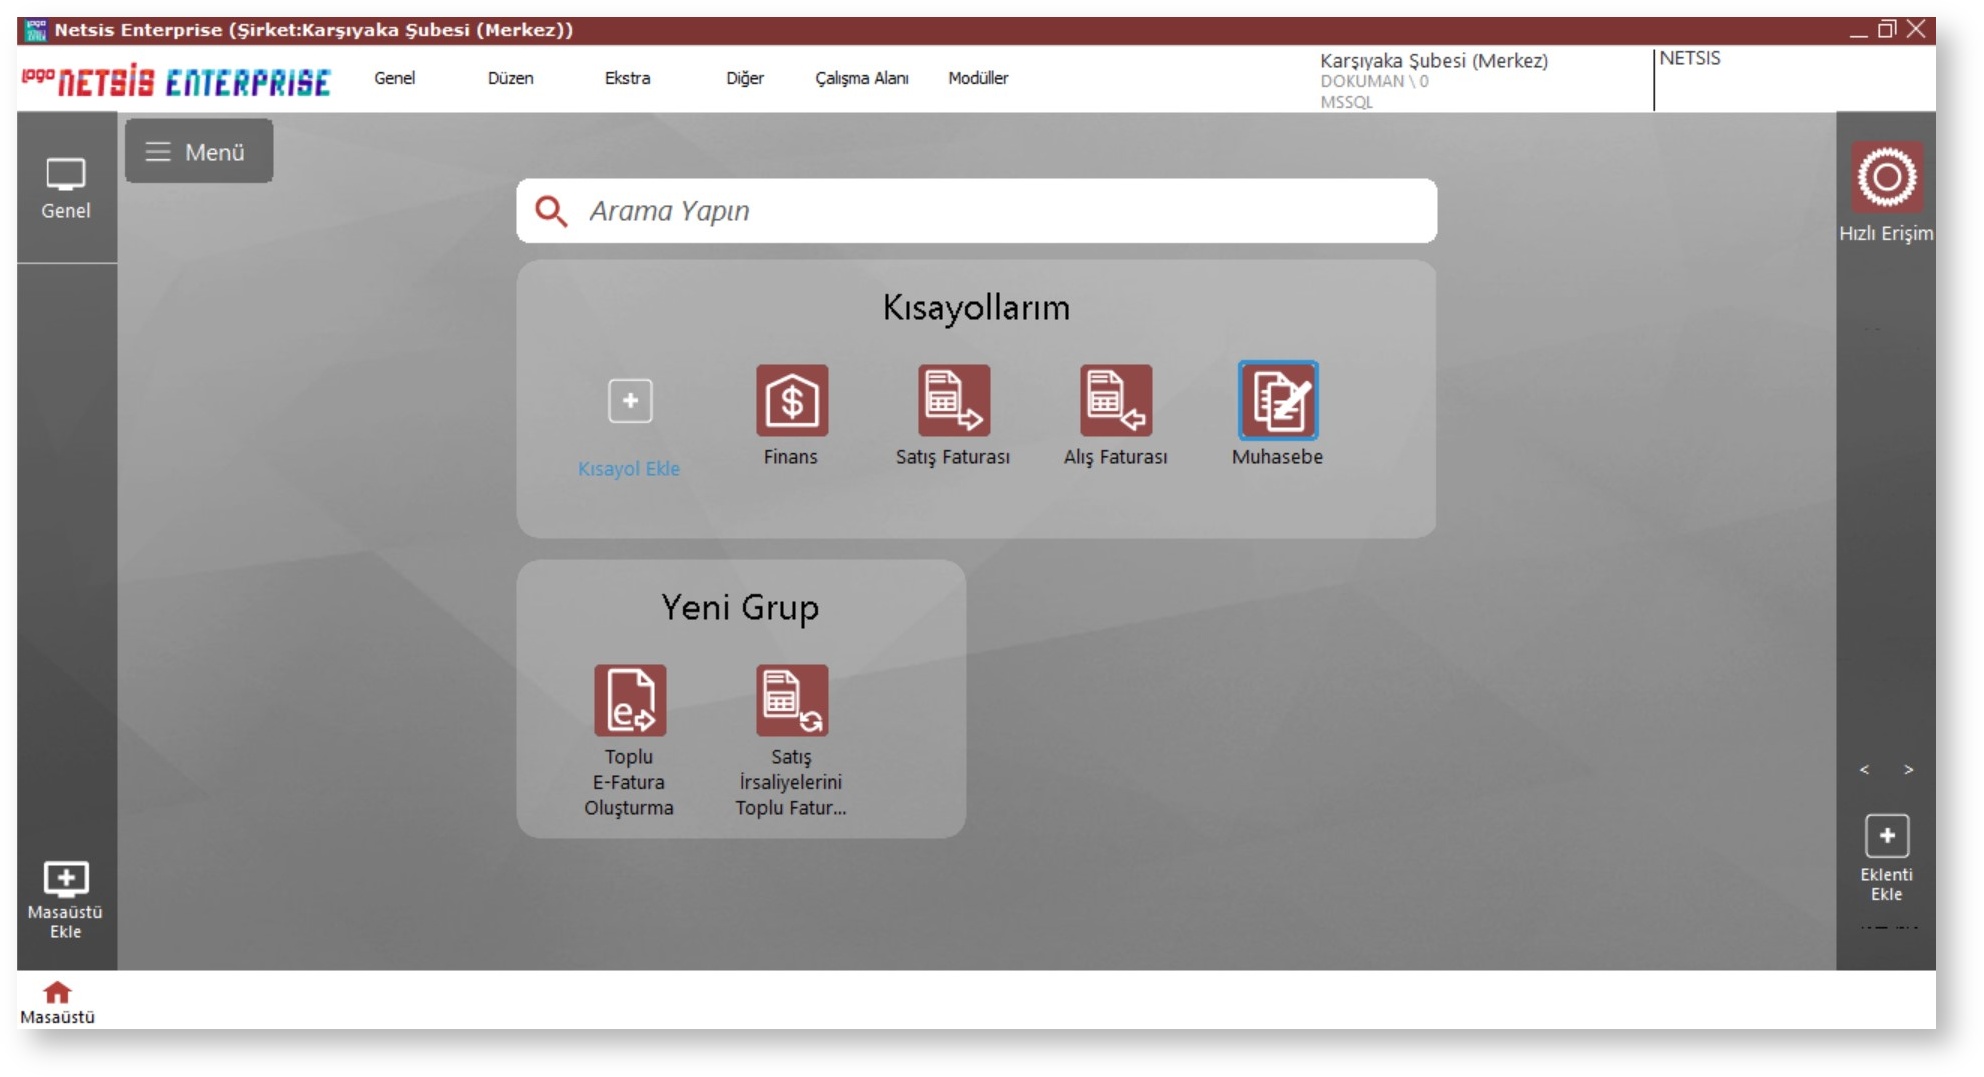The image size is (1984, 1077).
Task: Open Satış İrsaliyelerini Toplu Fatura icon
Action: tap(791, 700)
